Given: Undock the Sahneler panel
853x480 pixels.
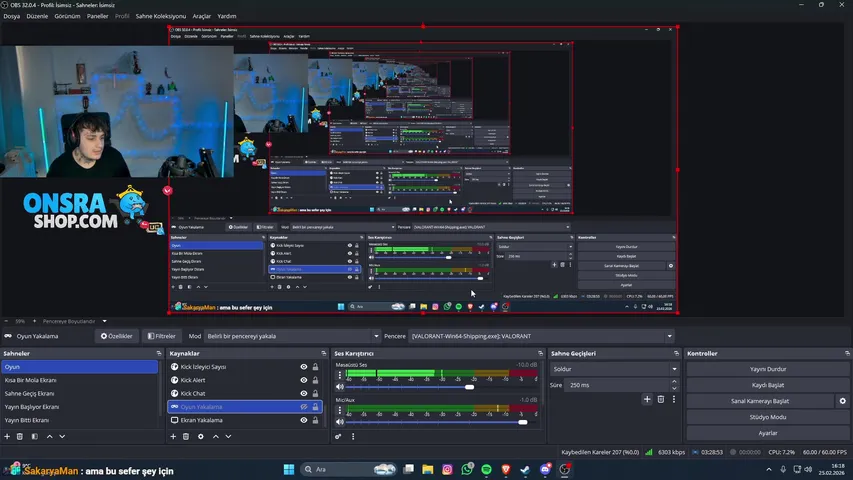Looking at the screenshot, I should pyautogui.click(x=159, y=353).
